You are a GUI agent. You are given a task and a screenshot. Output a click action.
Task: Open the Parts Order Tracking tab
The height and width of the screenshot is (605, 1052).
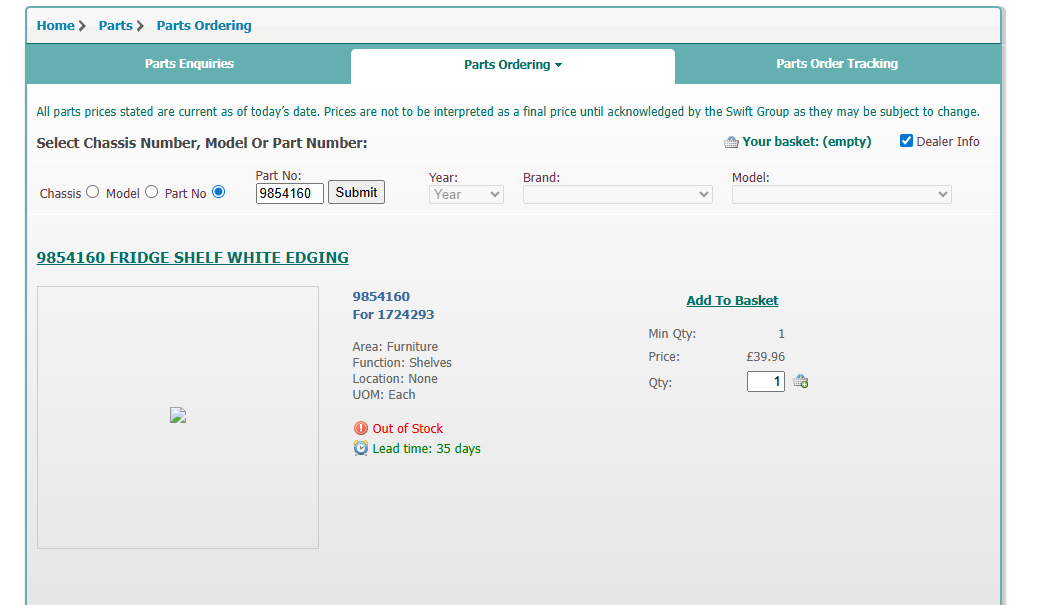[x=837, y=64]
